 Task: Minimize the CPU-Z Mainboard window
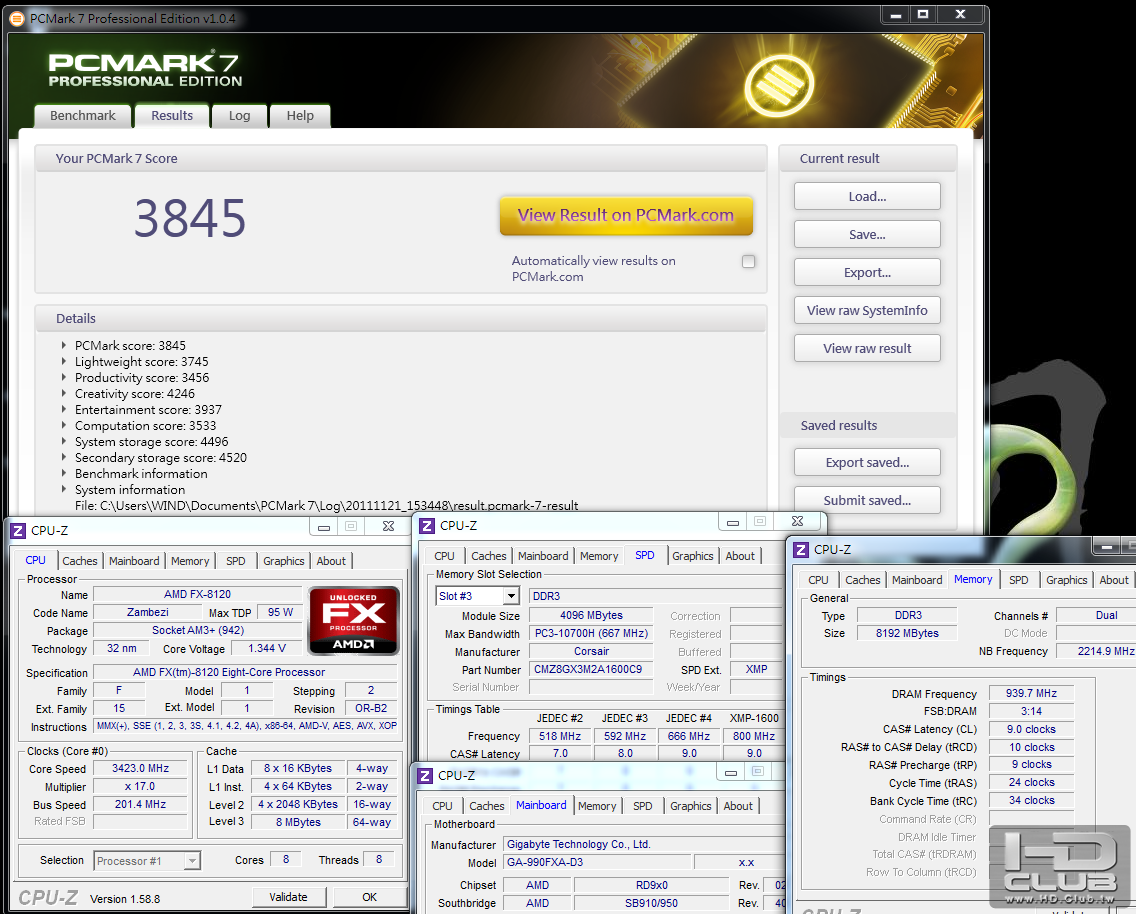click(731, 772)
